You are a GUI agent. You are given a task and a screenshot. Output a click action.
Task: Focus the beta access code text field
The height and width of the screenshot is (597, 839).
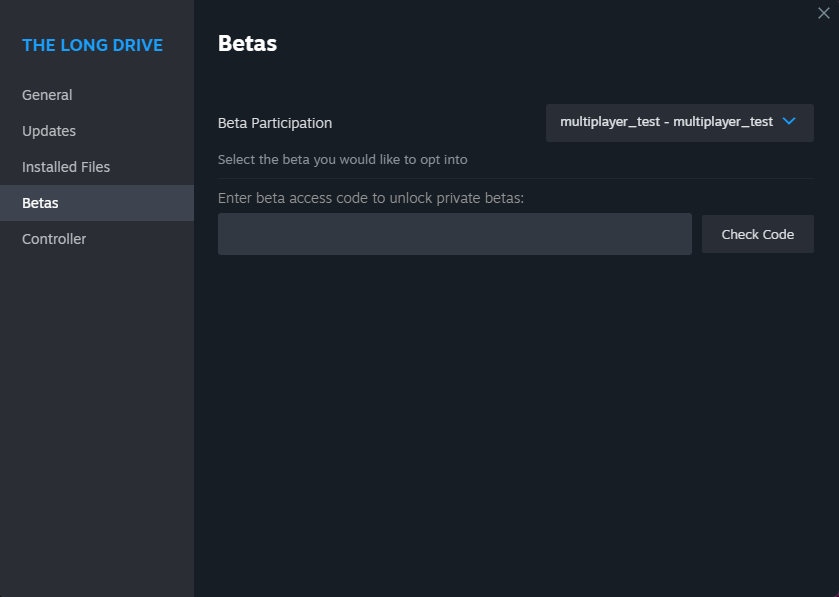point(455,234)
